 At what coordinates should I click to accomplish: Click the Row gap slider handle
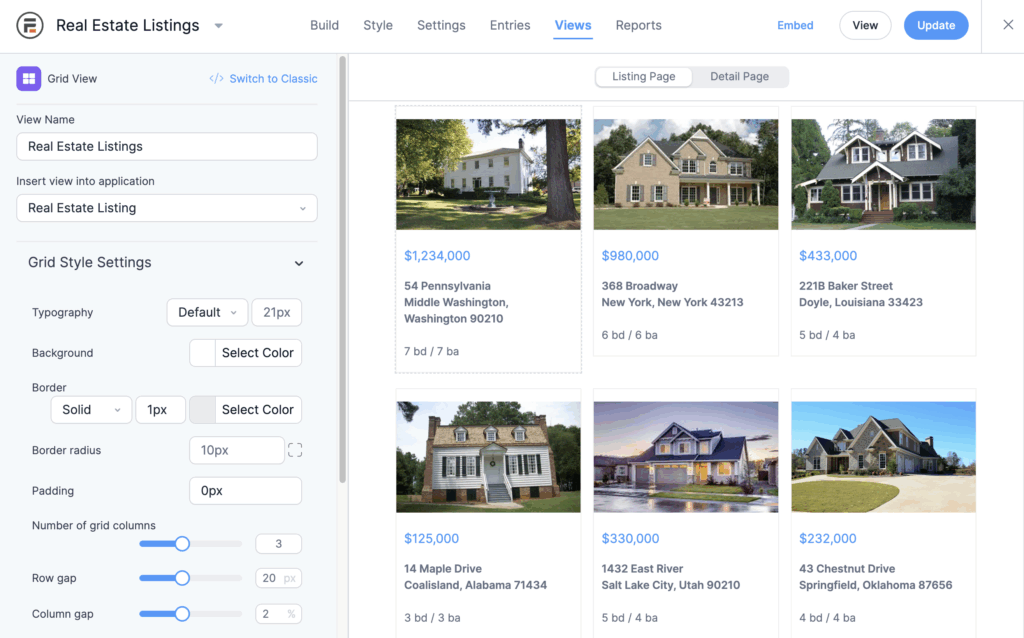pyautogui.click(x=181, y=578)
